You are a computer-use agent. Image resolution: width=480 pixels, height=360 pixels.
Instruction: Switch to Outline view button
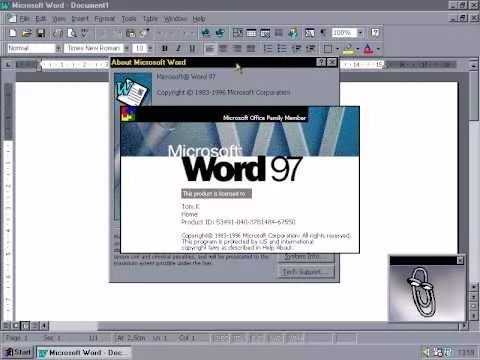pos(35,325)
